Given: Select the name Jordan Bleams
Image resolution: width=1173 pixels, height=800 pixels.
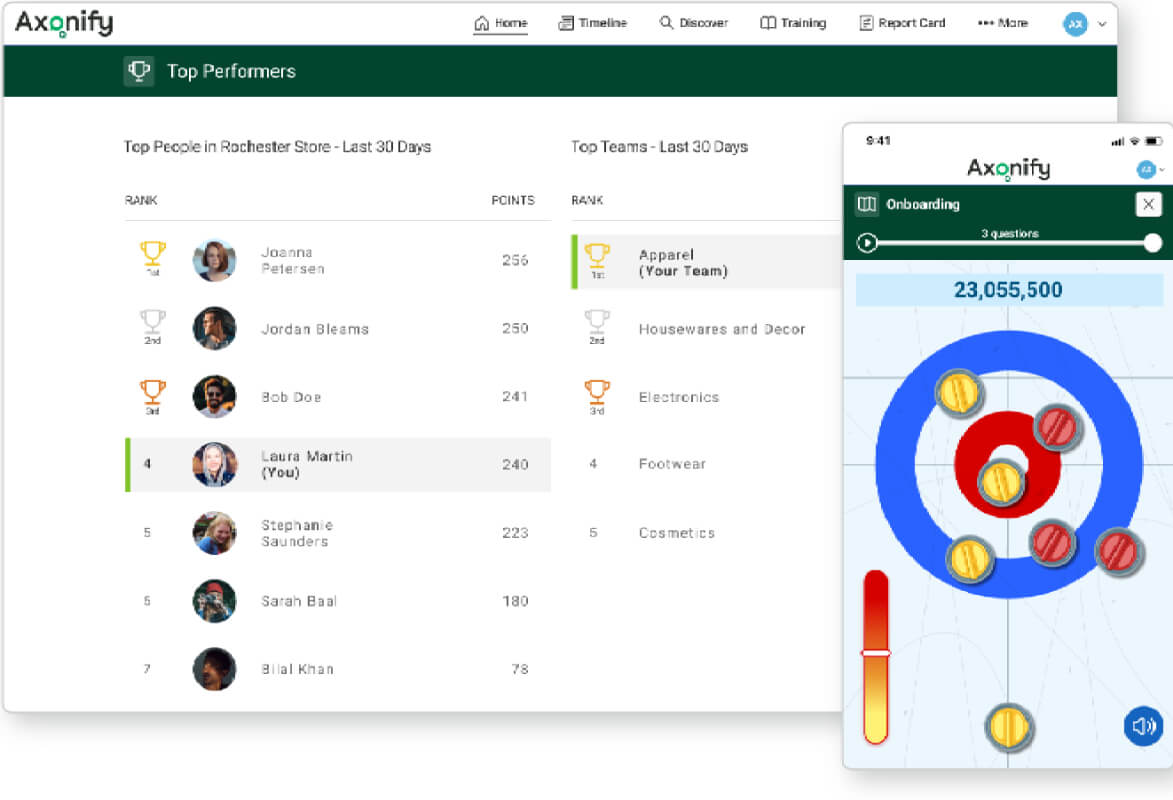Looking at the screenshot, I should pyautogui.click(x=315, y=329).
